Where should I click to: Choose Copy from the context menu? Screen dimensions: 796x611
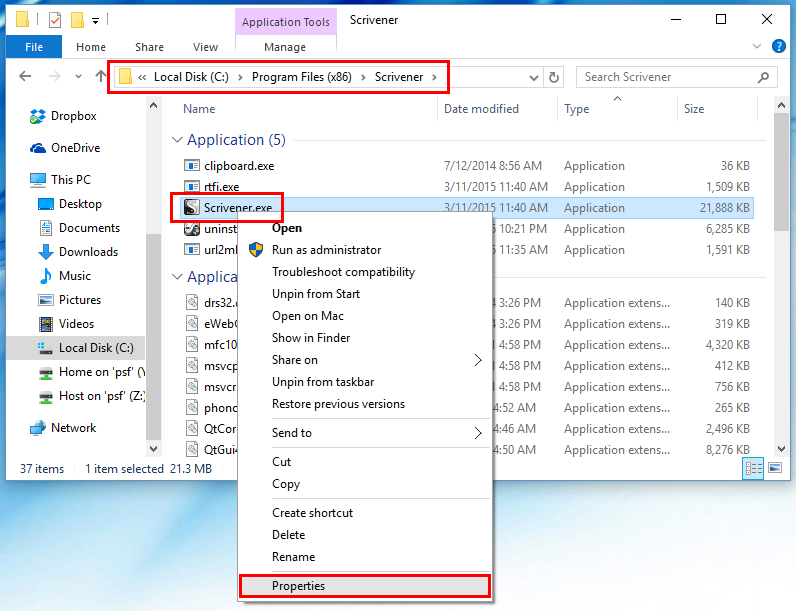click(286, 484)
